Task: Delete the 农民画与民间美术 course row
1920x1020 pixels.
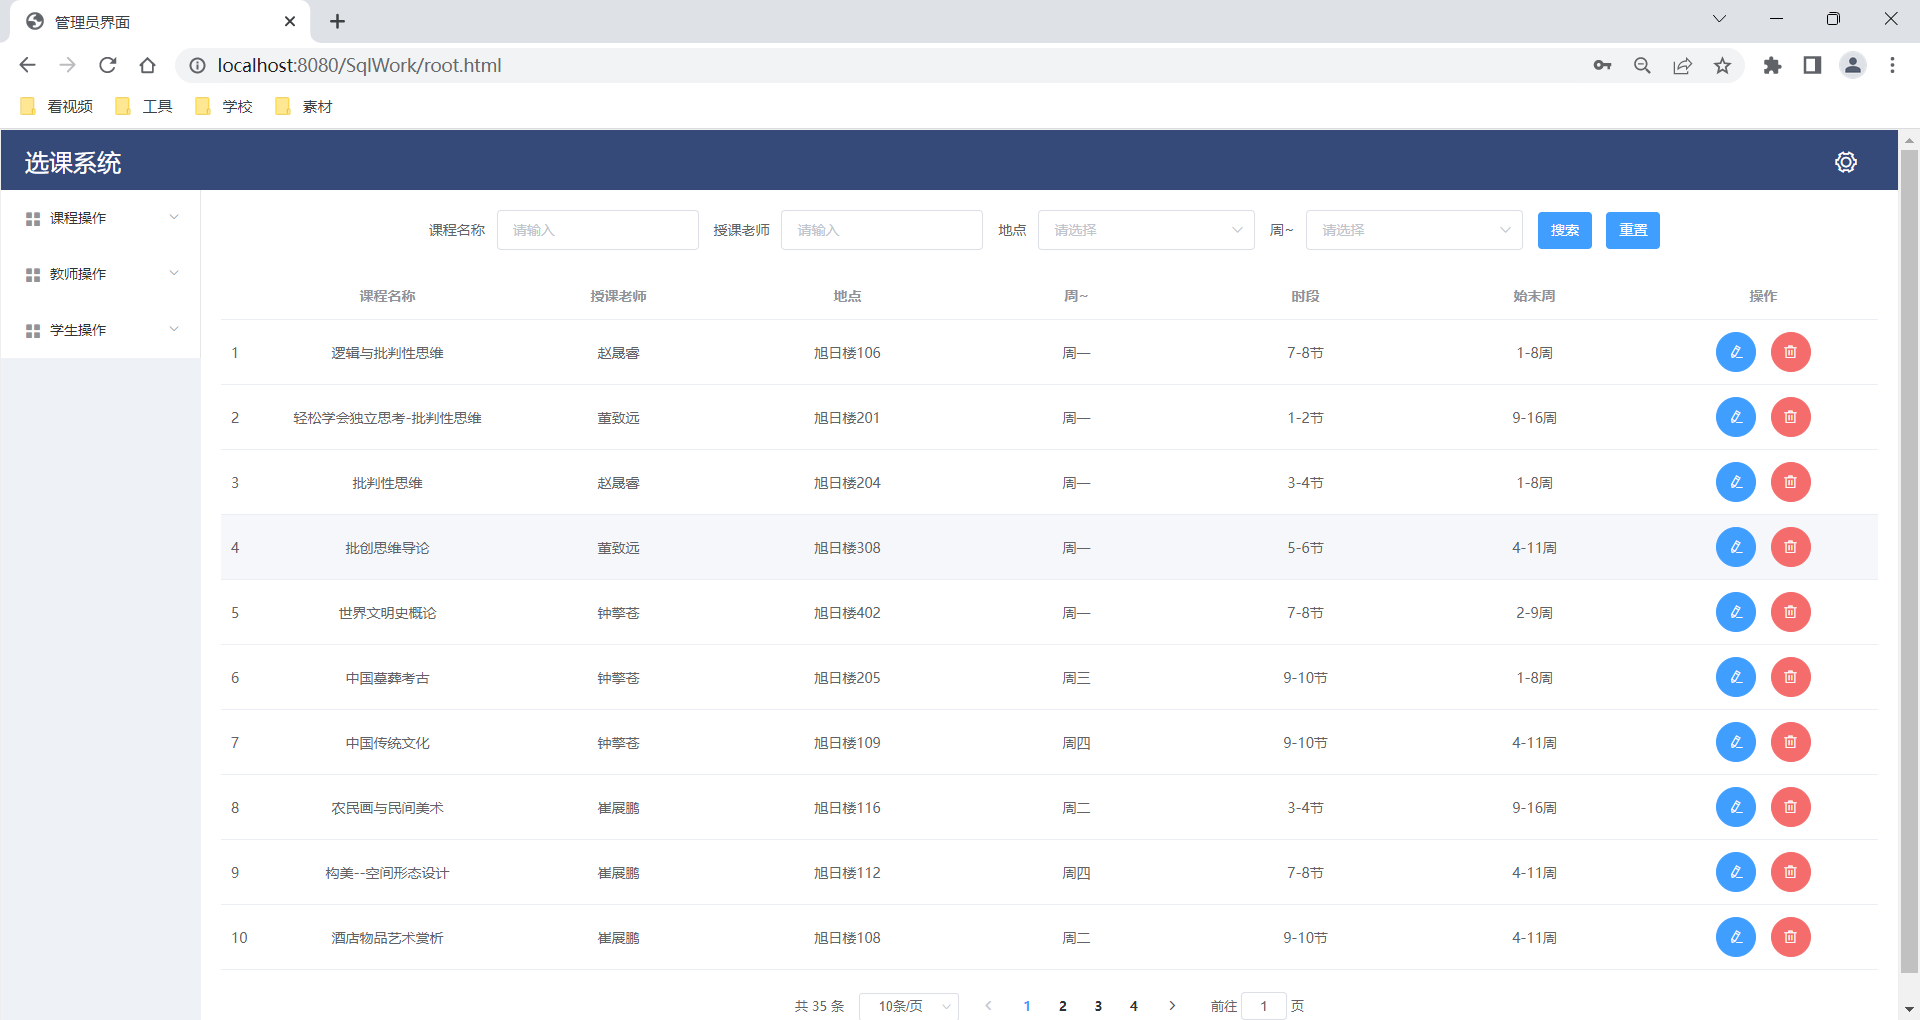Action: [x=1790, y=807]
